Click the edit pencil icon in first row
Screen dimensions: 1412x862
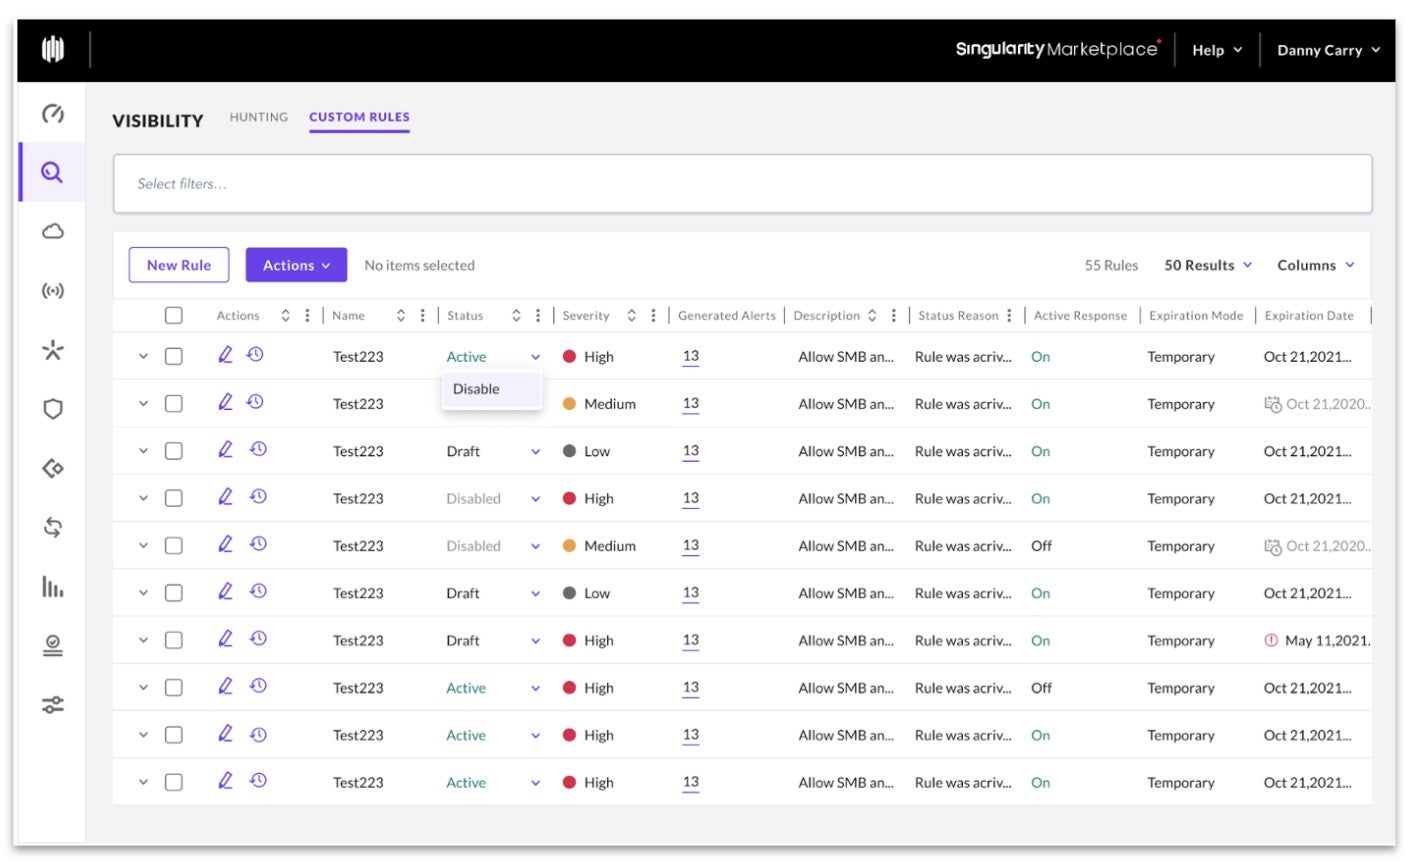point(225,355)
